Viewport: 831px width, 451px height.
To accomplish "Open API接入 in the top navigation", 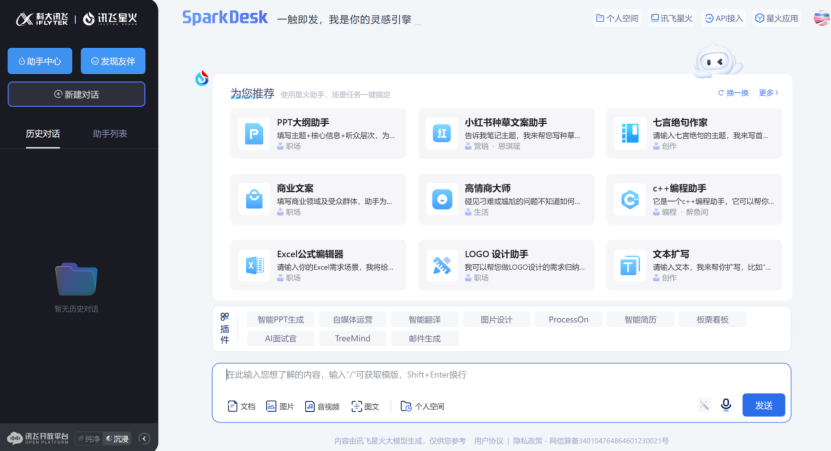I will (724, 18).
